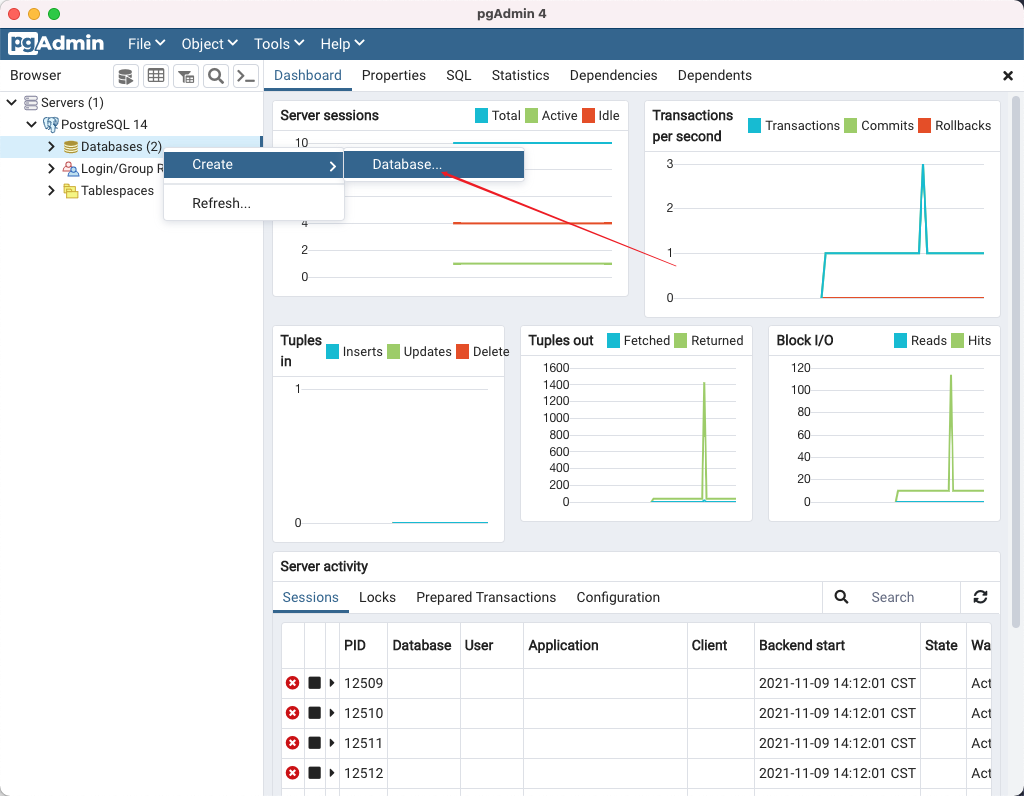Show the Configuration tab
1024x796 pixels.
tap(618, 597)
